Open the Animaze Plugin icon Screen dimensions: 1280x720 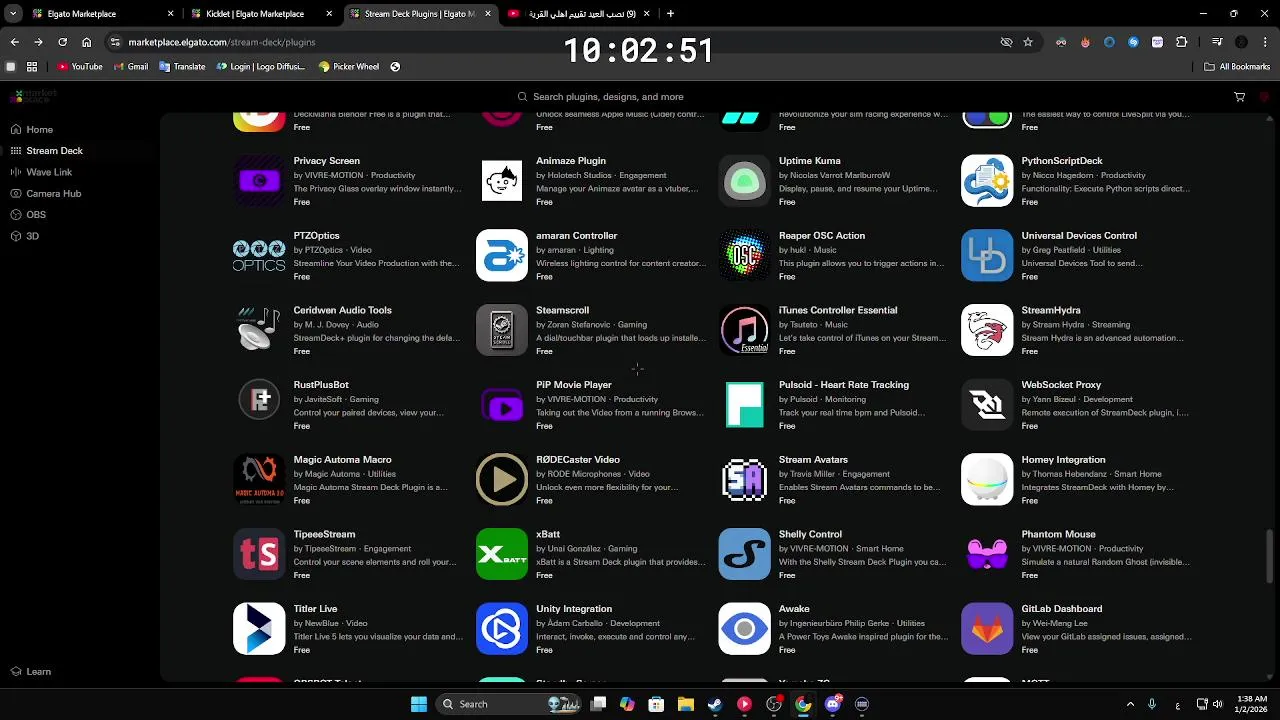pyautogui.click(x=502, y=181)
